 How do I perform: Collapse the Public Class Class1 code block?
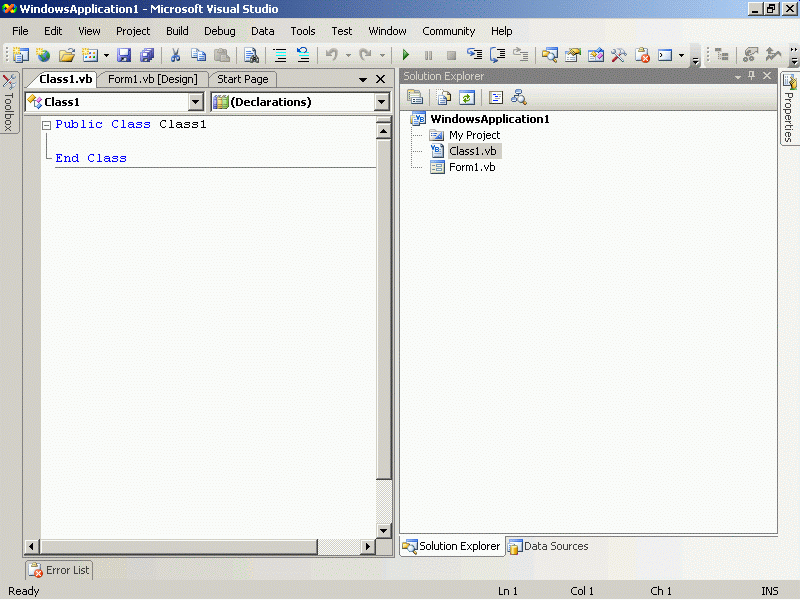pos(46,125)
